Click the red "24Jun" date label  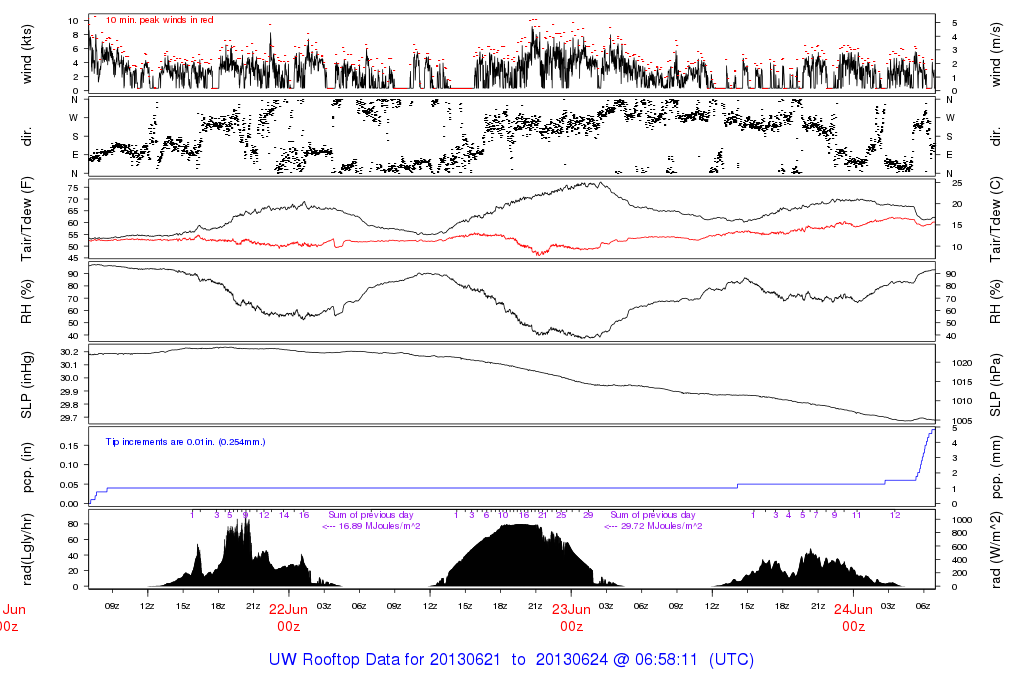click(853, 609)
